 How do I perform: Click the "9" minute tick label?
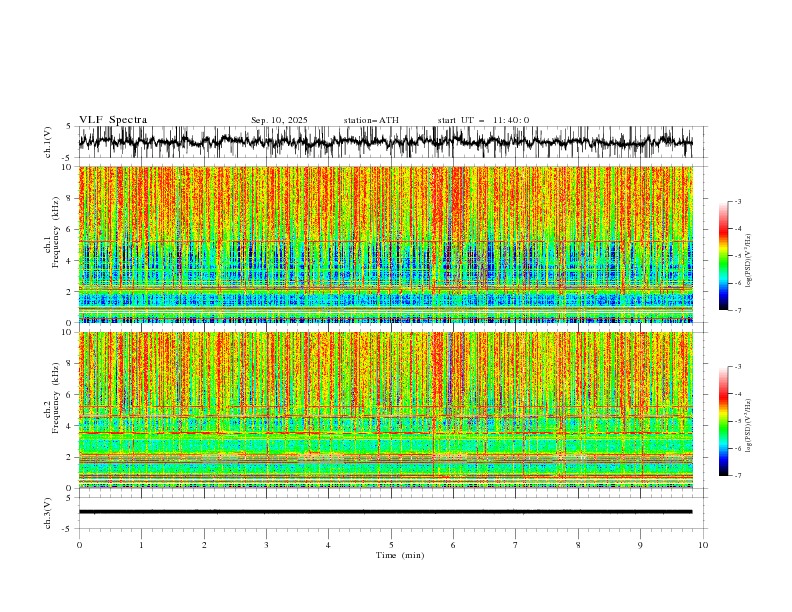coord(641,545)
